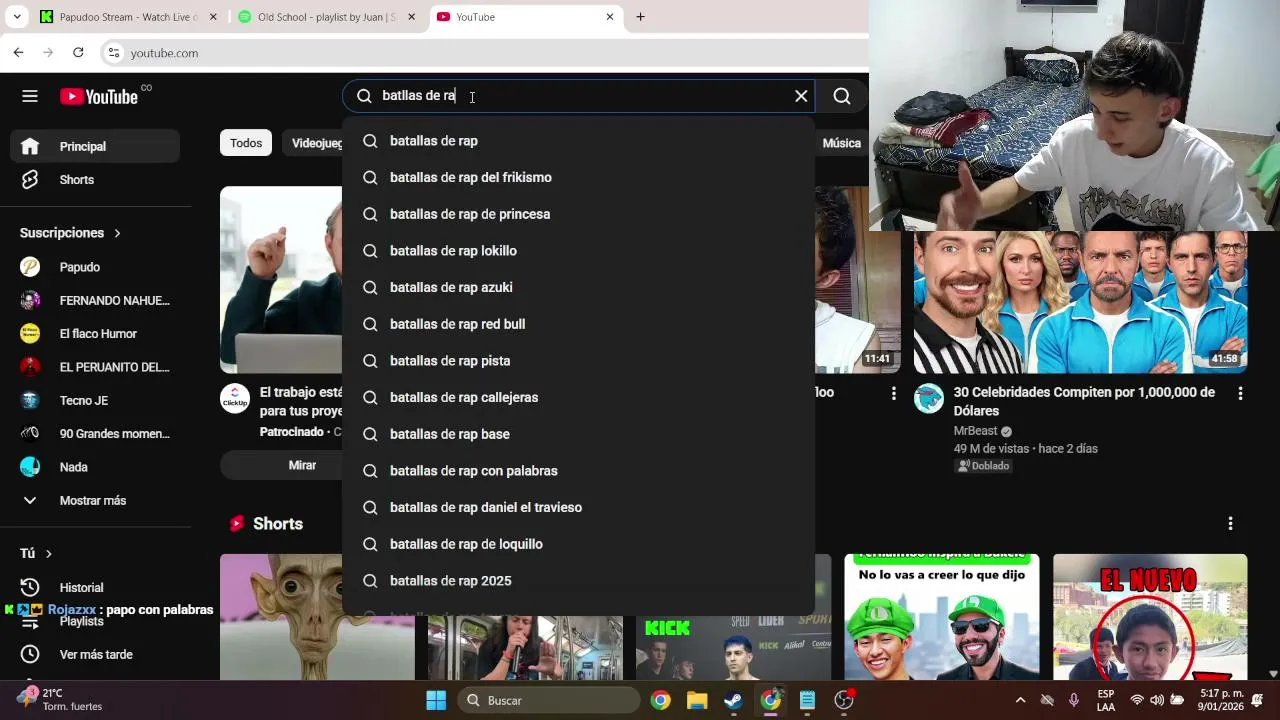Open Nada channel subscription

[x=96, y=467]
